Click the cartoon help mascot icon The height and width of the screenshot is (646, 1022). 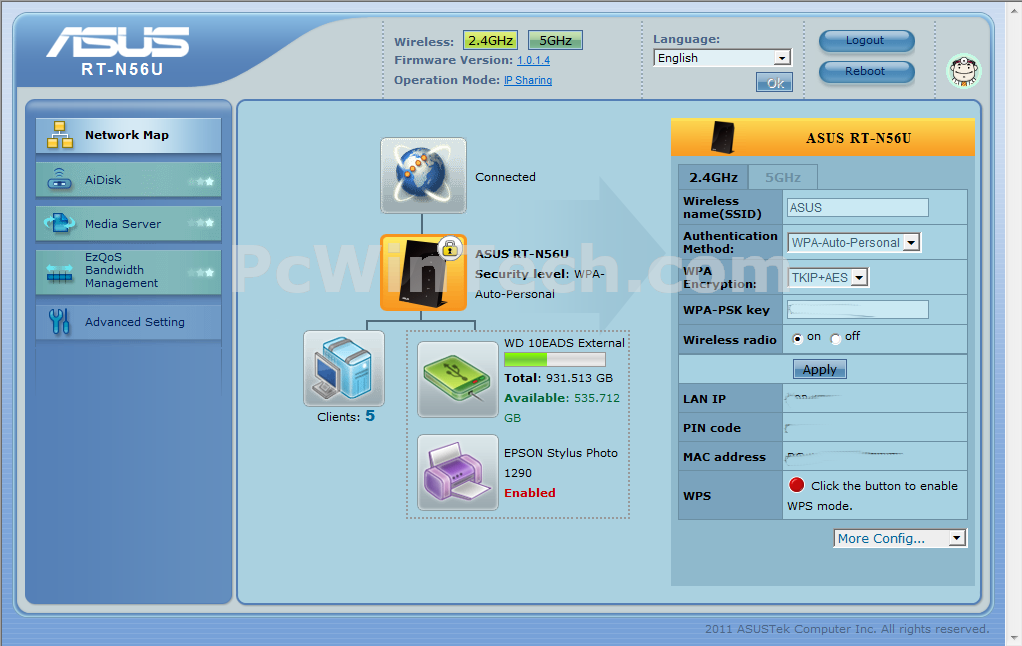(963, 71)
